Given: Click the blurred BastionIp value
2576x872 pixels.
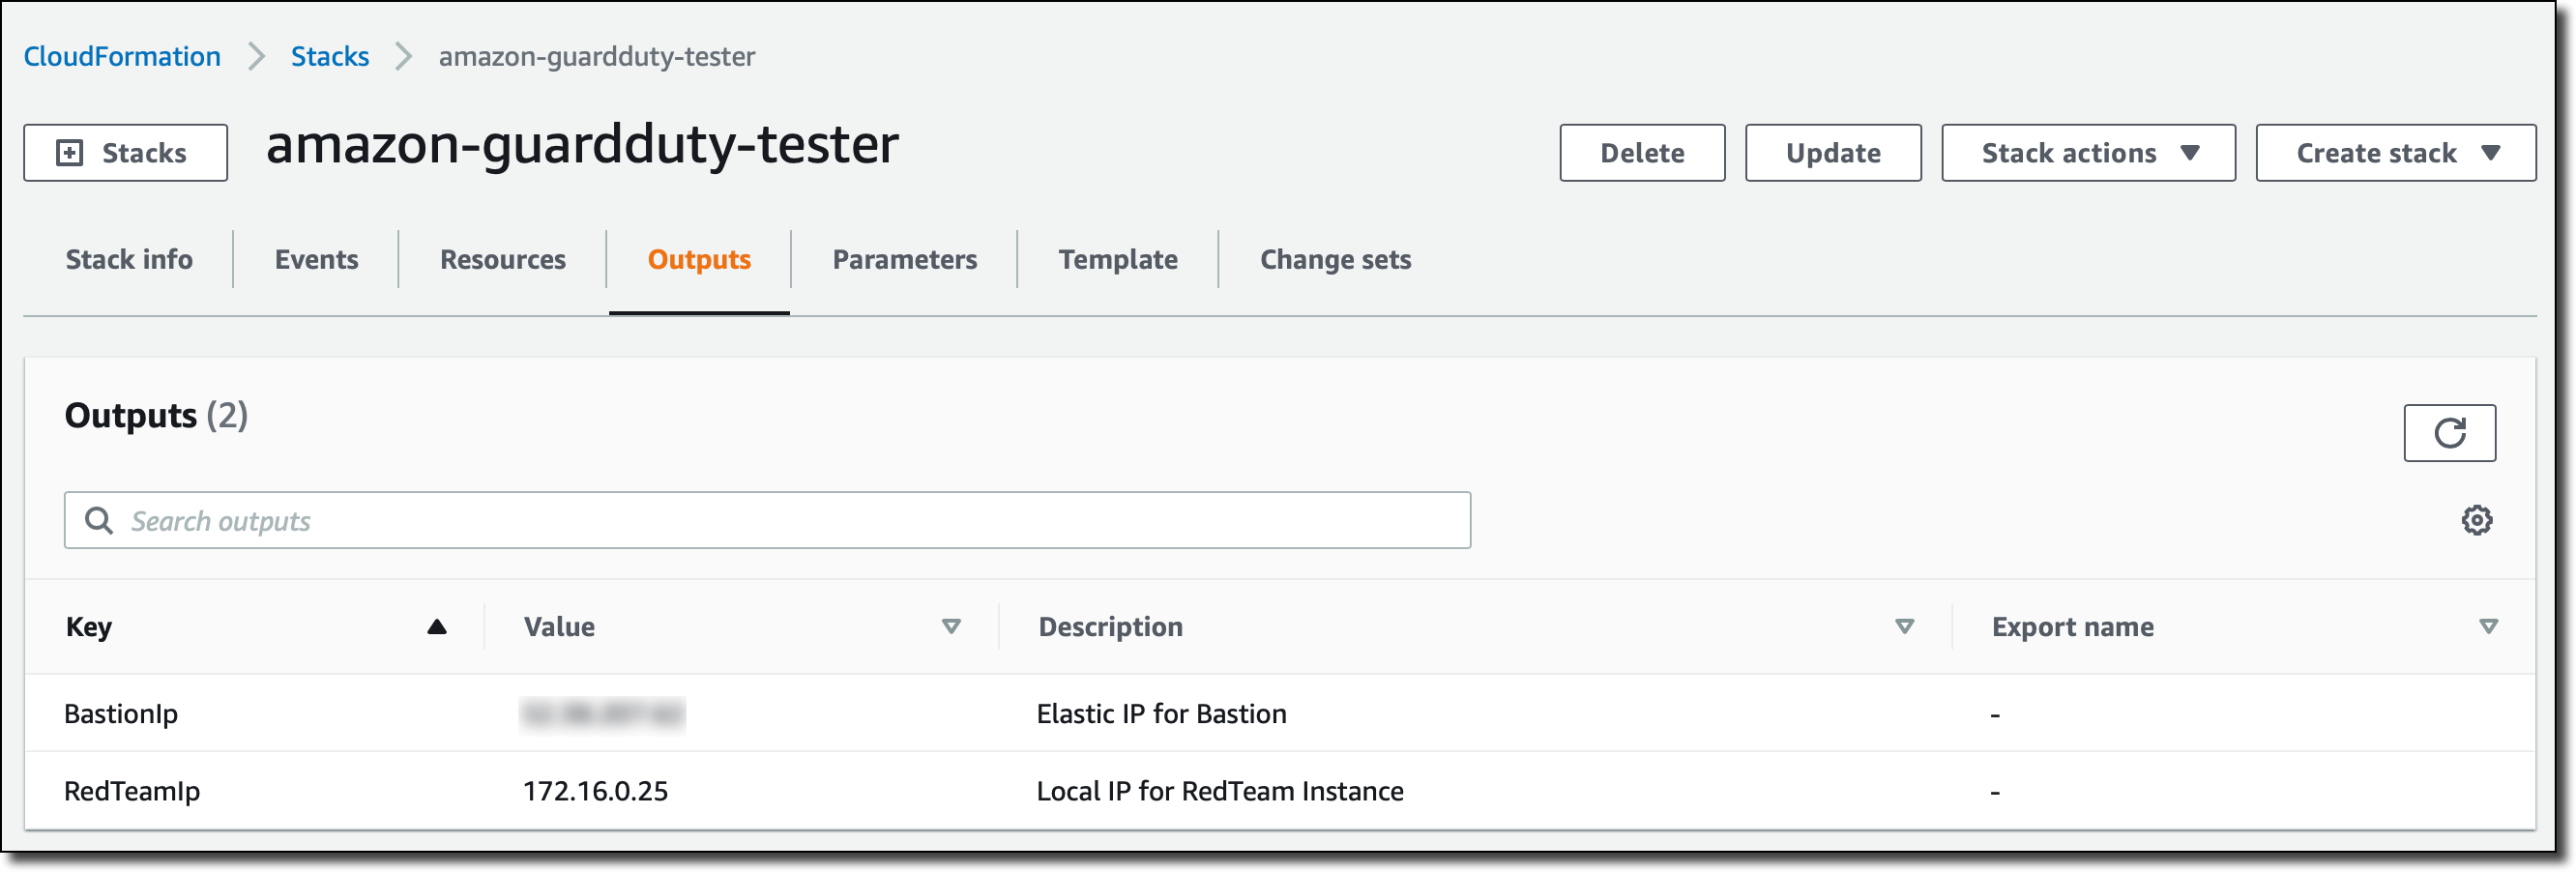Looking at the screenshot, I should [603, 714].
